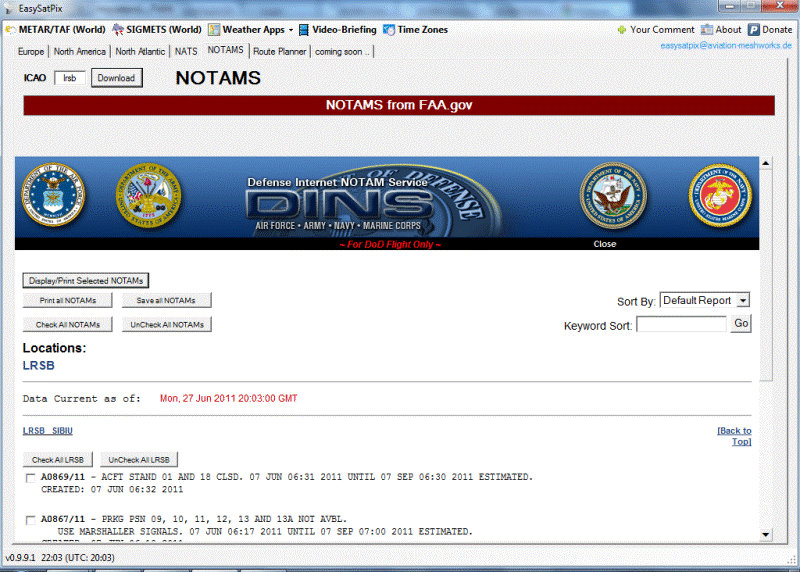Open Time Zones tool
The width and height of the screenshot is (800, 572).
(422, 30)
